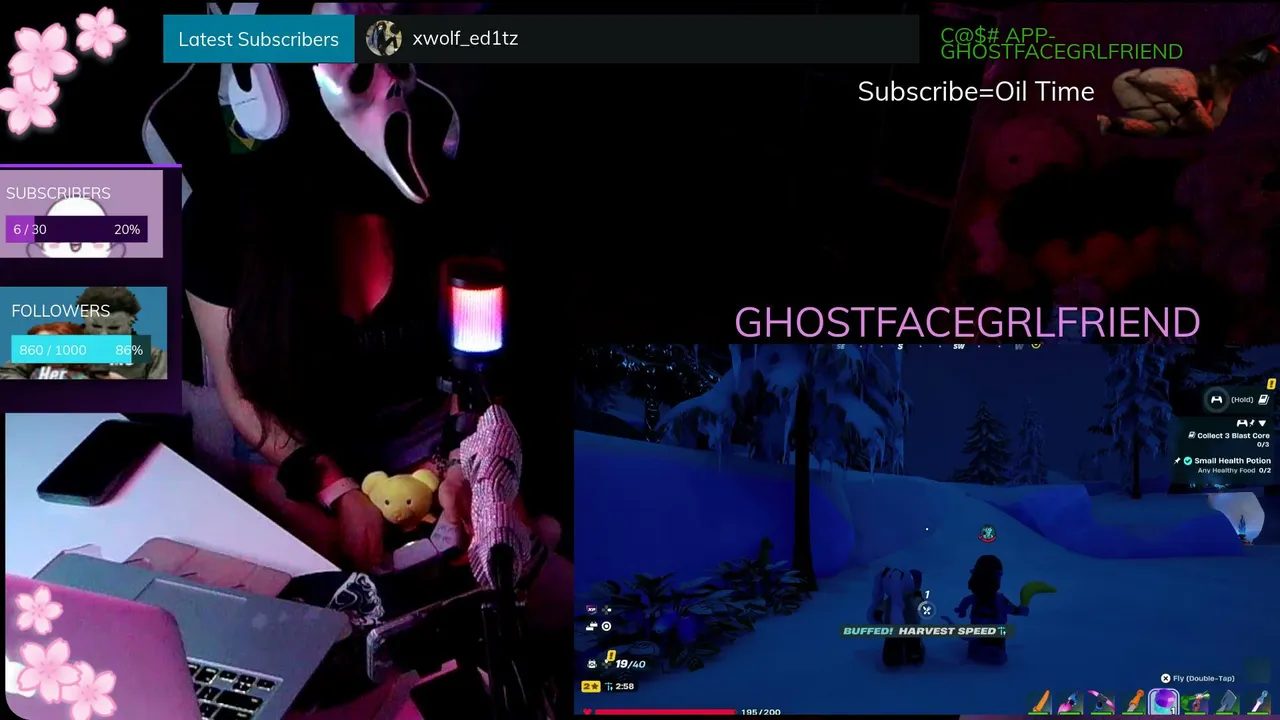
Task: Click the harvest buff icon beside 2:58
Action: [x=609, y=686]
